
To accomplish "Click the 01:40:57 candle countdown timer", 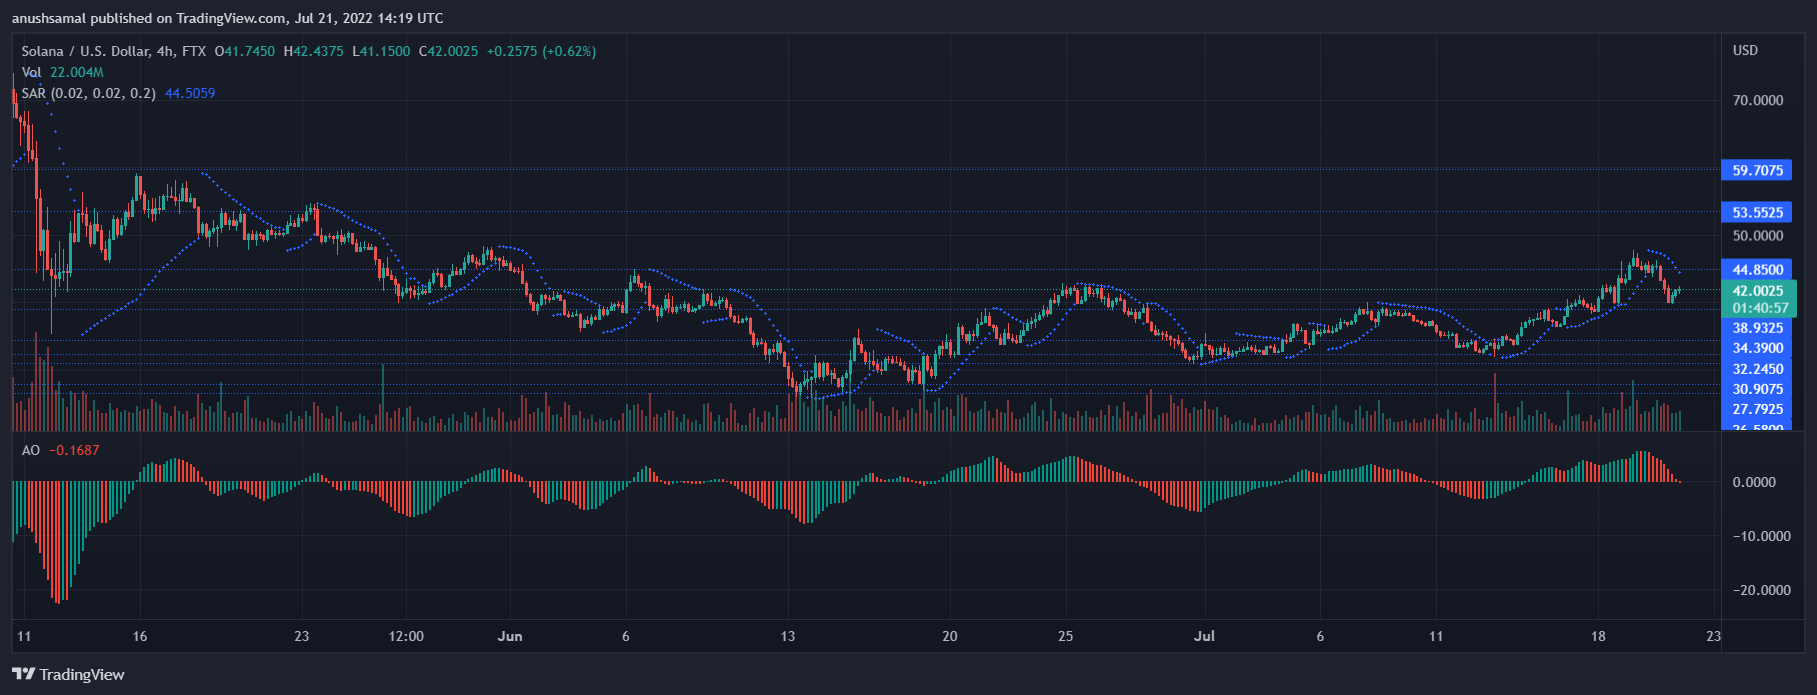I will click(x=1757, y=308).
